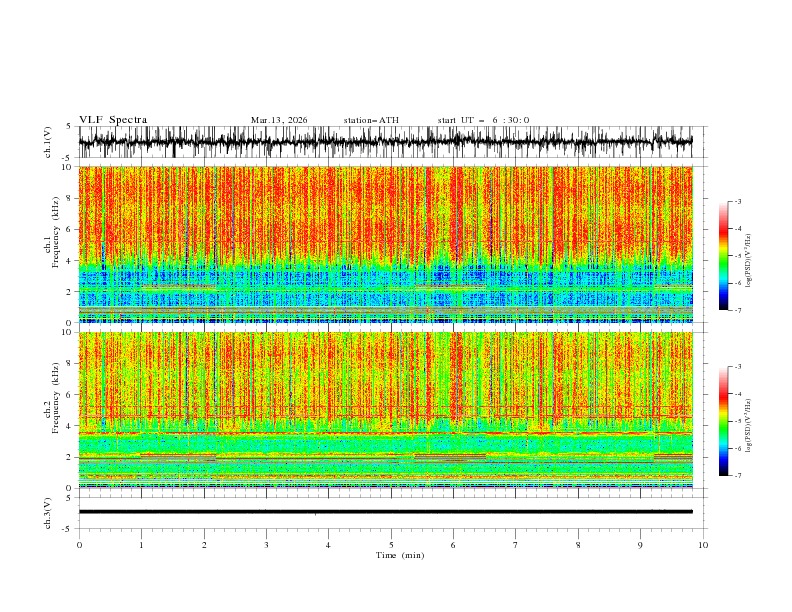
Task: Click the "VLF Spectra" plot title
Action: click(113, 120)
